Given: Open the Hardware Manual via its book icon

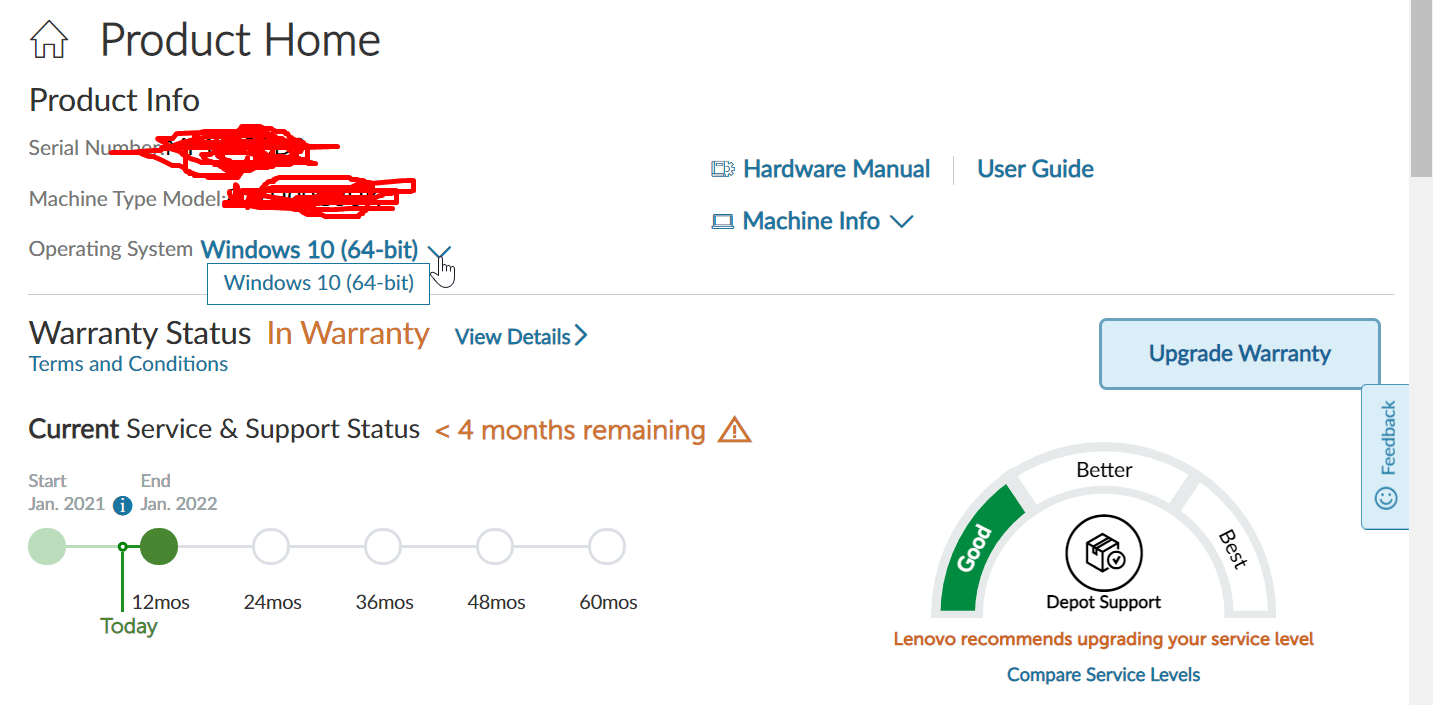Looking at the screenshot, I should (x=722, y=168).
